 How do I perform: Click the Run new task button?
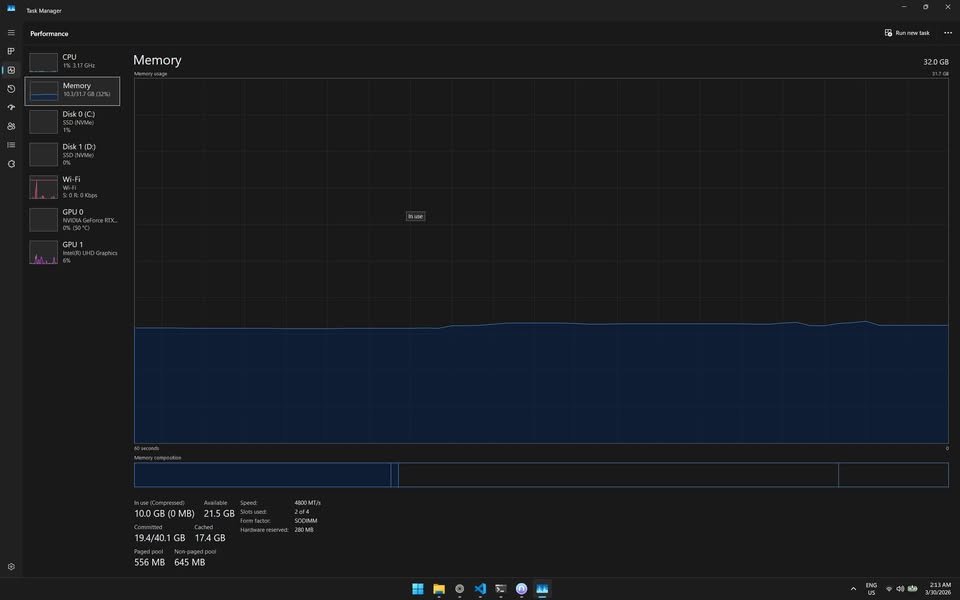click(x=908, y=32)
